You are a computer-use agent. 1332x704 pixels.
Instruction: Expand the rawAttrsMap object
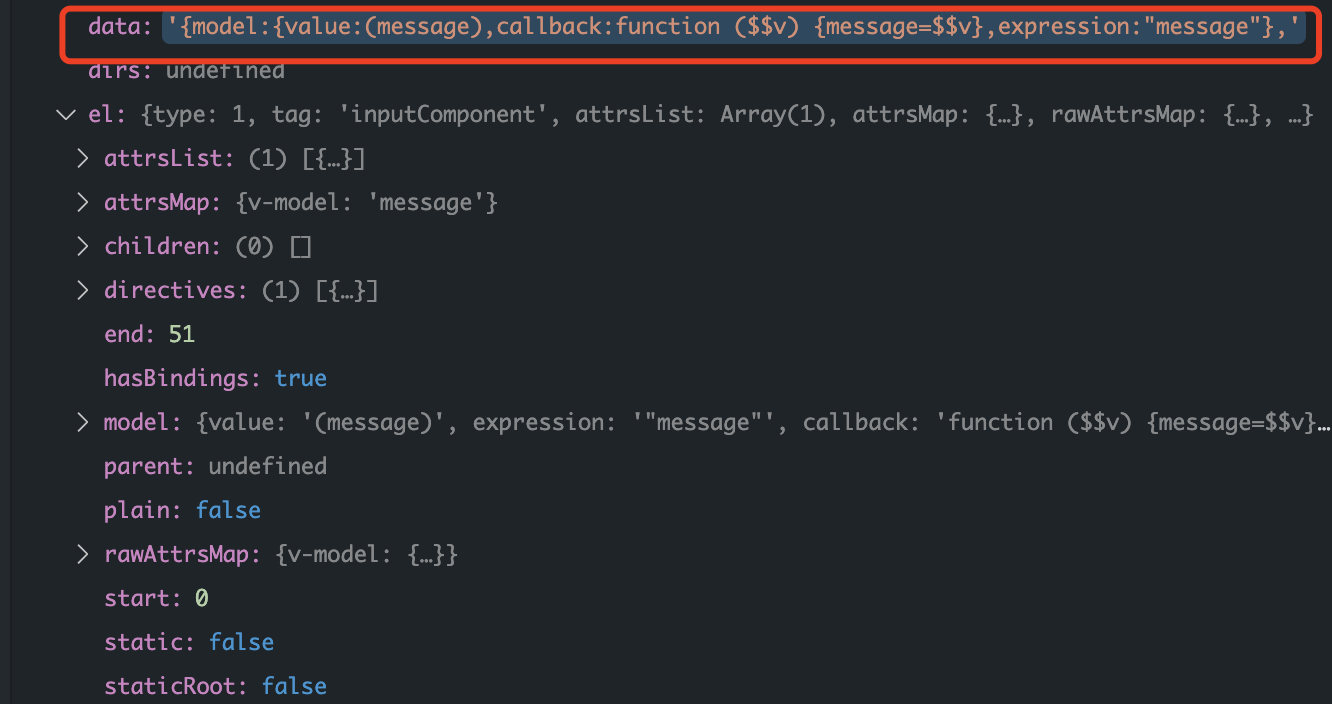[x=83, y=555]
